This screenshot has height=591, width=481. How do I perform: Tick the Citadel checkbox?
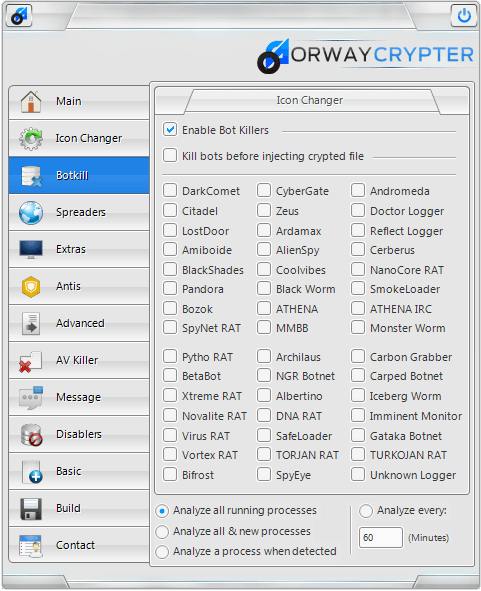pyautogui.click(x=170, y=210)
